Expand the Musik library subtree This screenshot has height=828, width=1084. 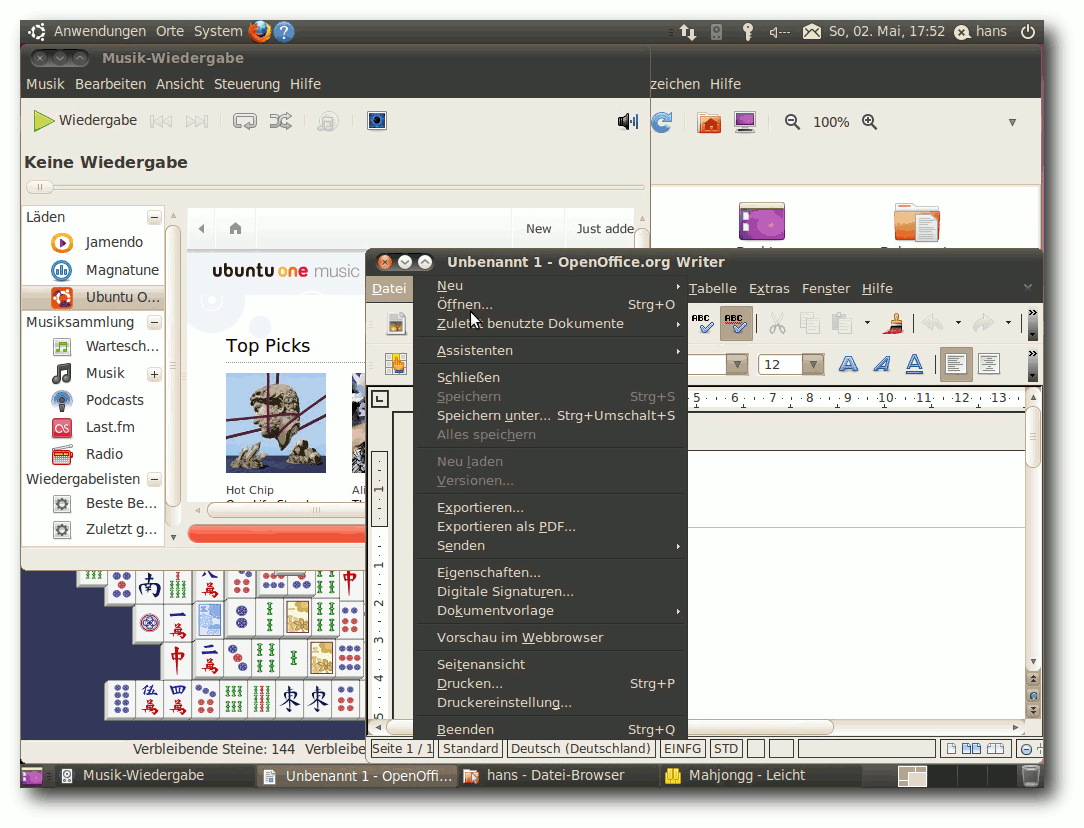154,374
